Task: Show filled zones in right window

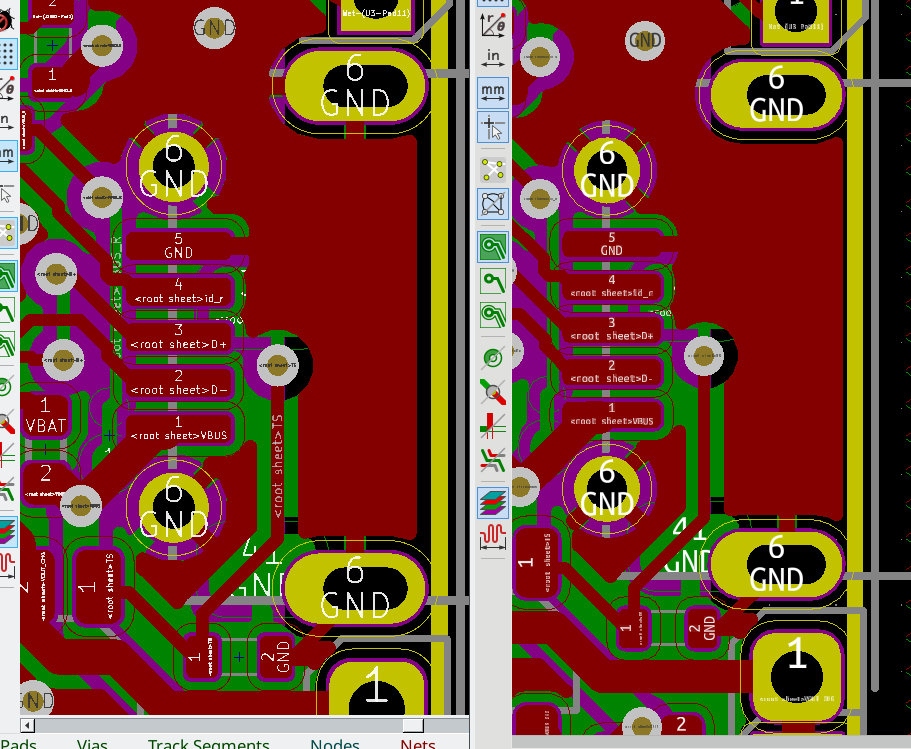Action: click(x=493, y=247)
